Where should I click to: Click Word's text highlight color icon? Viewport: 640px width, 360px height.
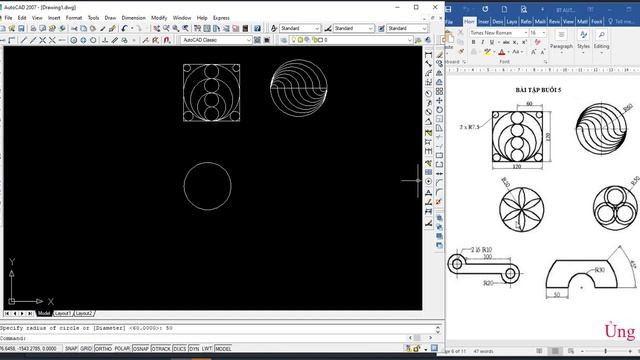tap(487, 52)
